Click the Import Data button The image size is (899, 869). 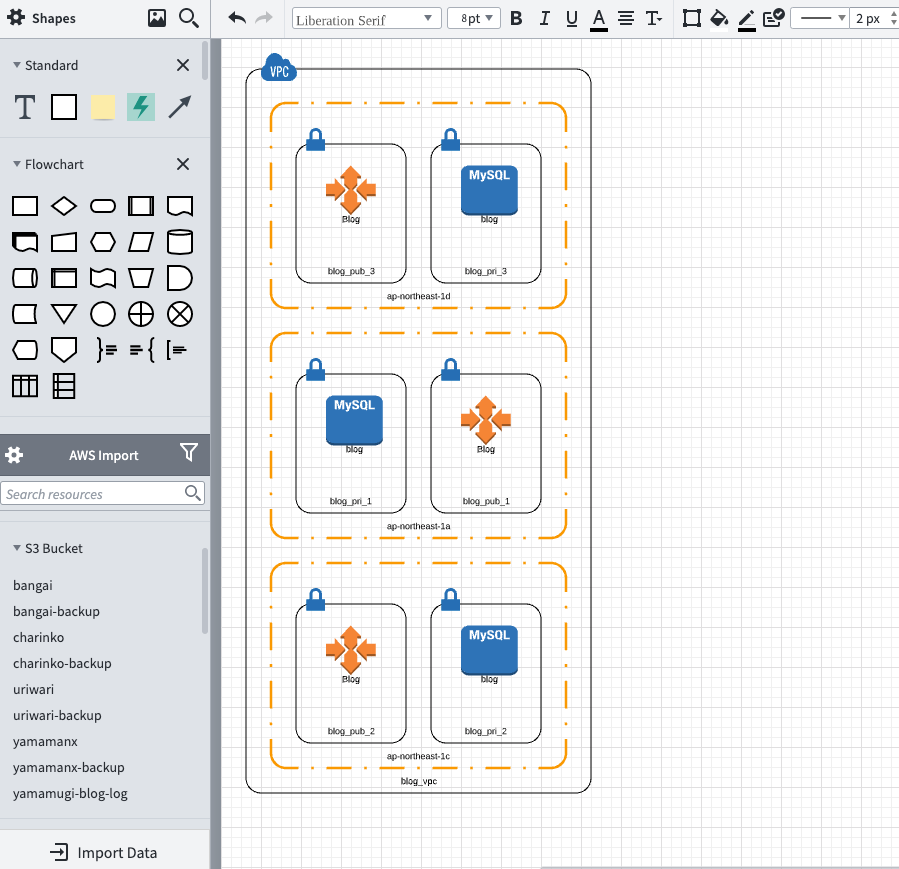[104, 852]
